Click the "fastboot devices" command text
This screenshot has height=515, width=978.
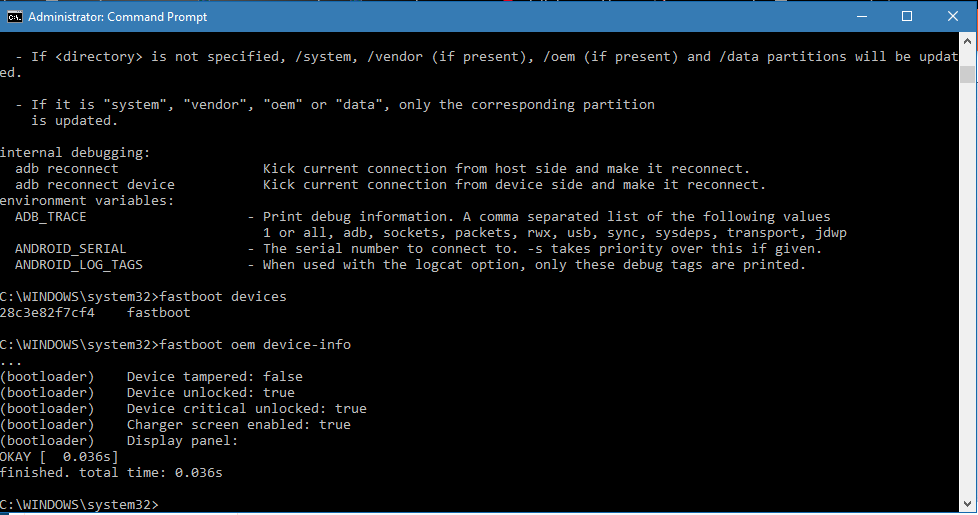click(222, 297)
